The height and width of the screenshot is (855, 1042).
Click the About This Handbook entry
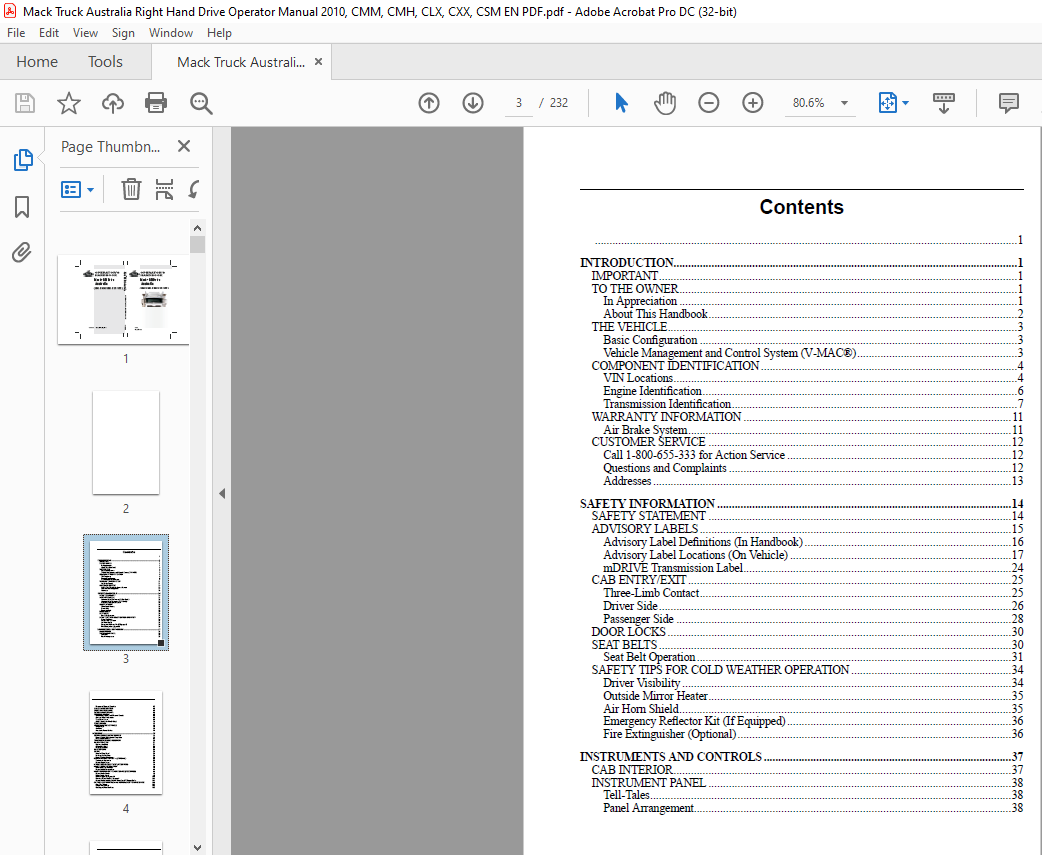click(813, 314)
